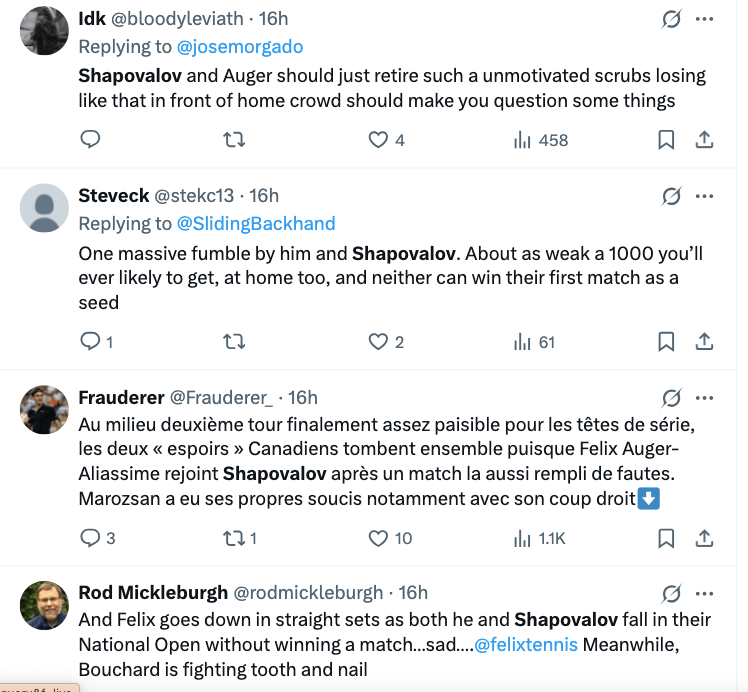View Frauderer tweet analytics of 1.1K

(x=540, y=538)
